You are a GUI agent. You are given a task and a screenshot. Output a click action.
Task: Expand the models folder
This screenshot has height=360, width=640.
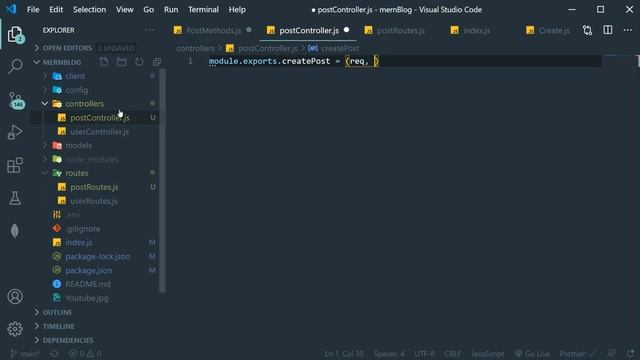78,145
